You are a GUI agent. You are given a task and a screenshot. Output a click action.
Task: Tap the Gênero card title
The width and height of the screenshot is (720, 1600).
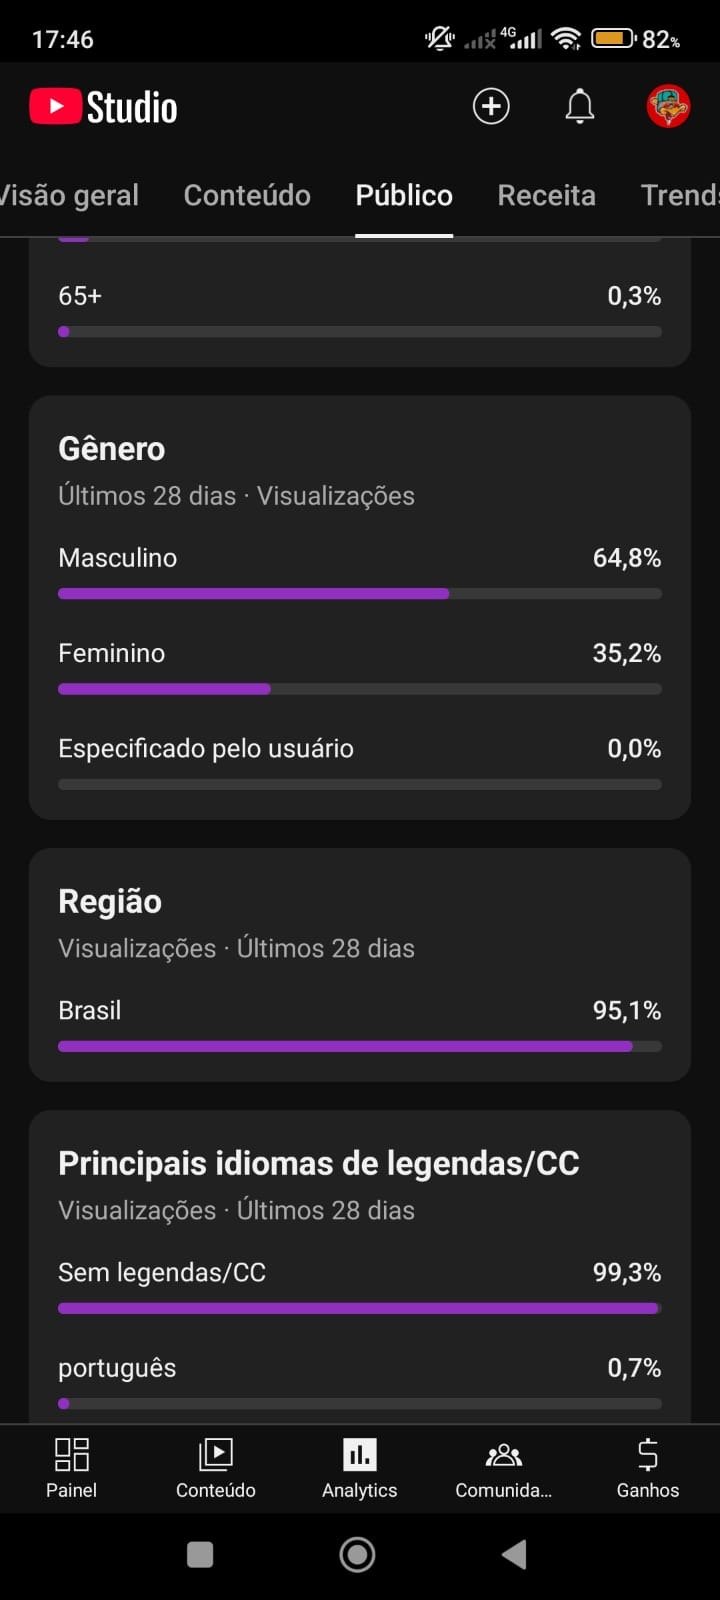click(x=112, y=449)
